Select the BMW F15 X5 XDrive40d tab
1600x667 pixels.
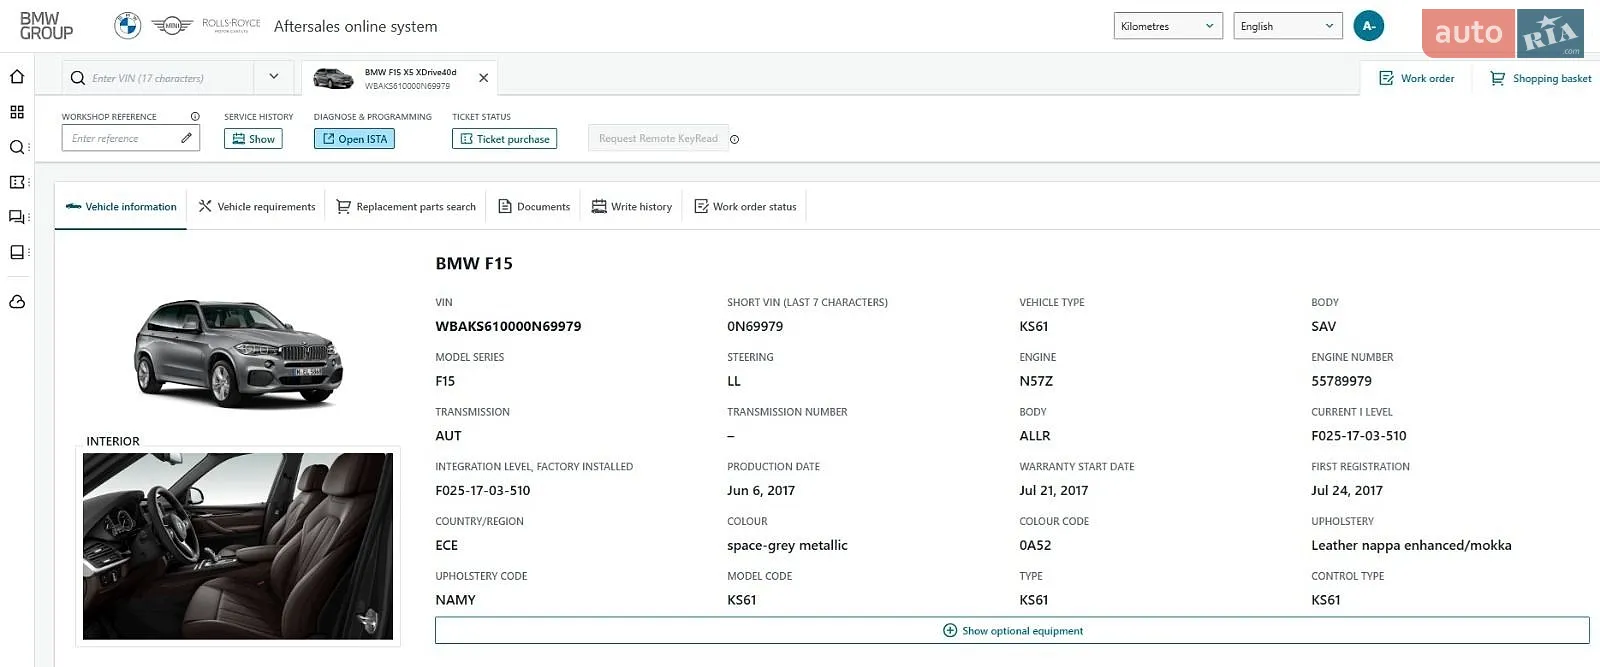(399, 78)
